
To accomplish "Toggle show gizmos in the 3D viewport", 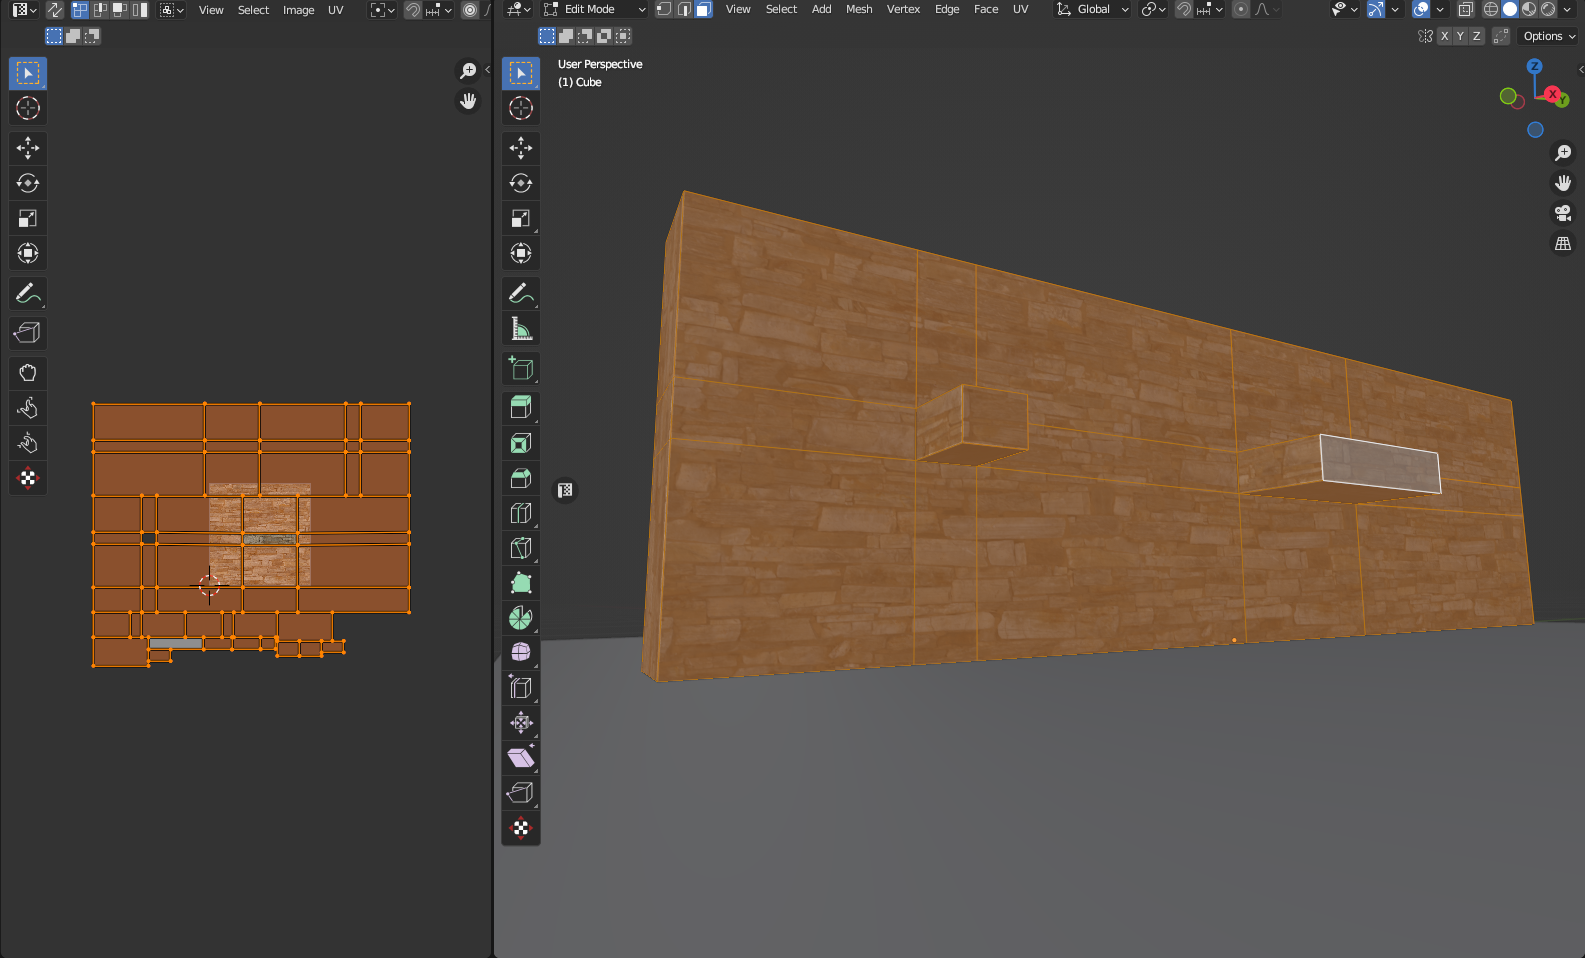I will coord(1376,9).
